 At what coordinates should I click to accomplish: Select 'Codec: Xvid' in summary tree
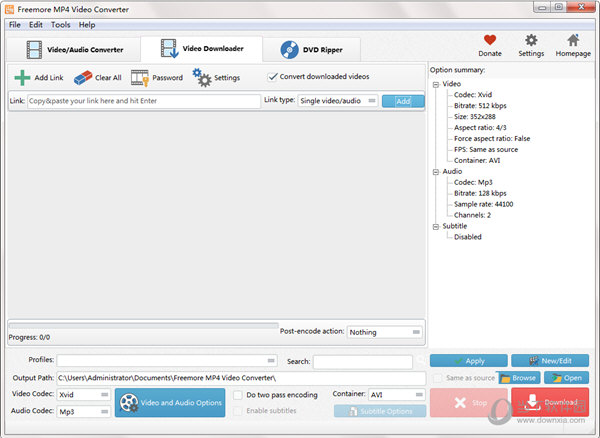(x=473, y=94)
